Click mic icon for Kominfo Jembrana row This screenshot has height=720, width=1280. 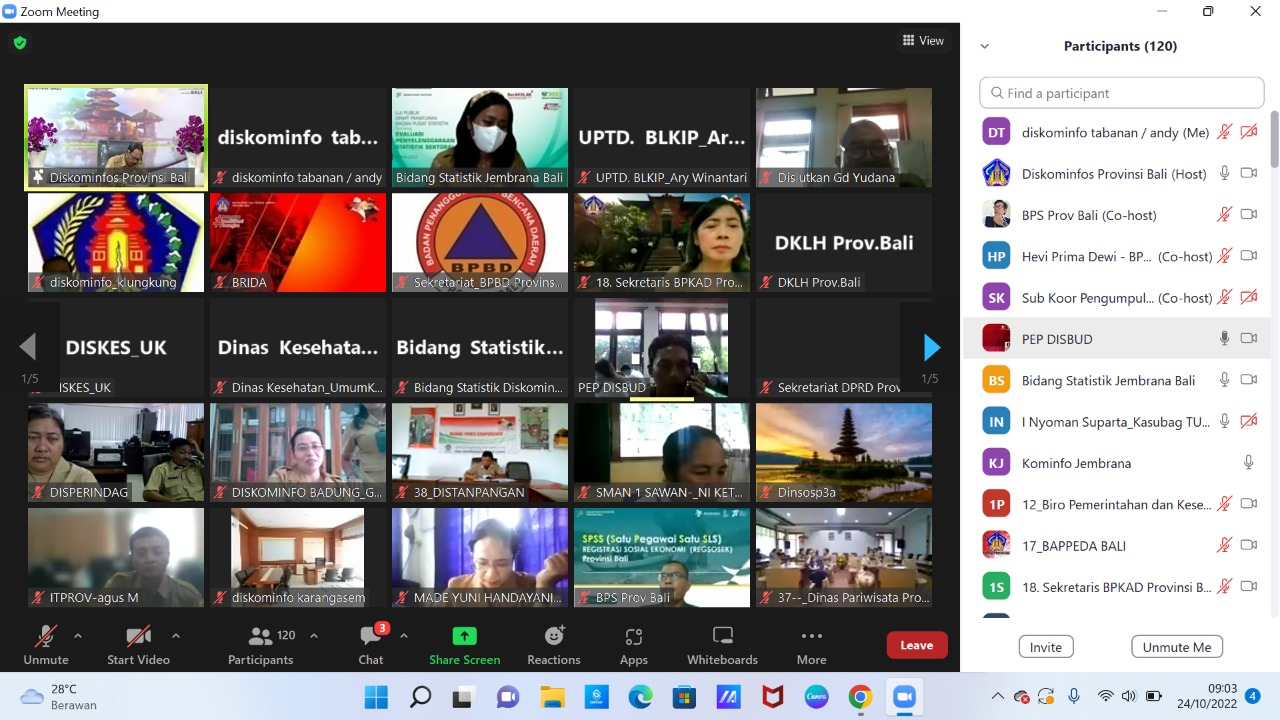(x=1248, y=462)
